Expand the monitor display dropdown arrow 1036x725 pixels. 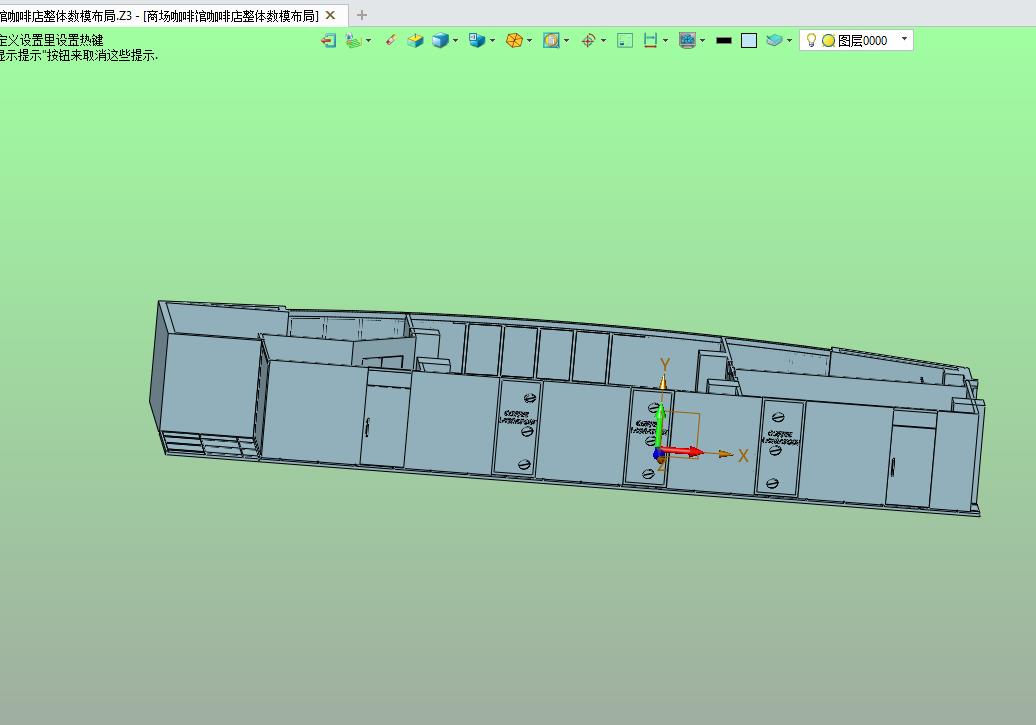[x=702, y=41]
